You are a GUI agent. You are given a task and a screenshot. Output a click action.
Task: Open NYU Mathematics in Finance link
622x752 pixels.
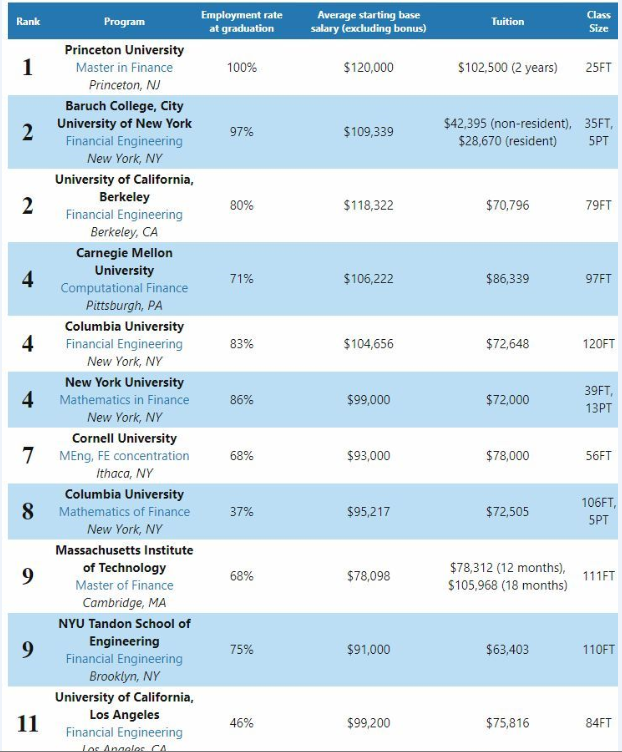click(x=124, y=400)
